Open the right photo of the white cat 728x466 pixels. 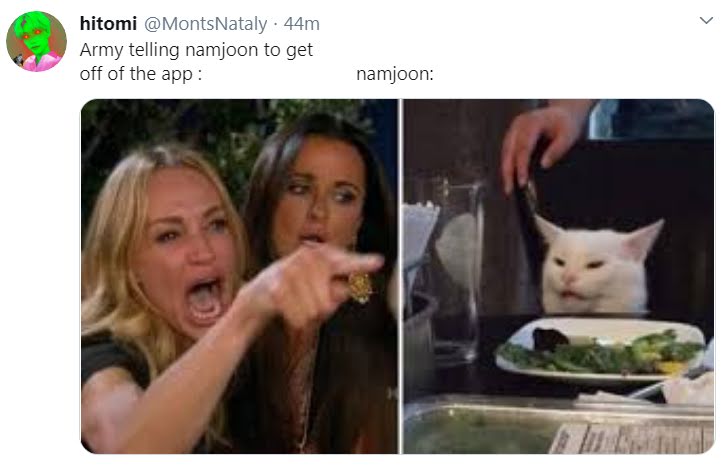click(x=559, y=276)
